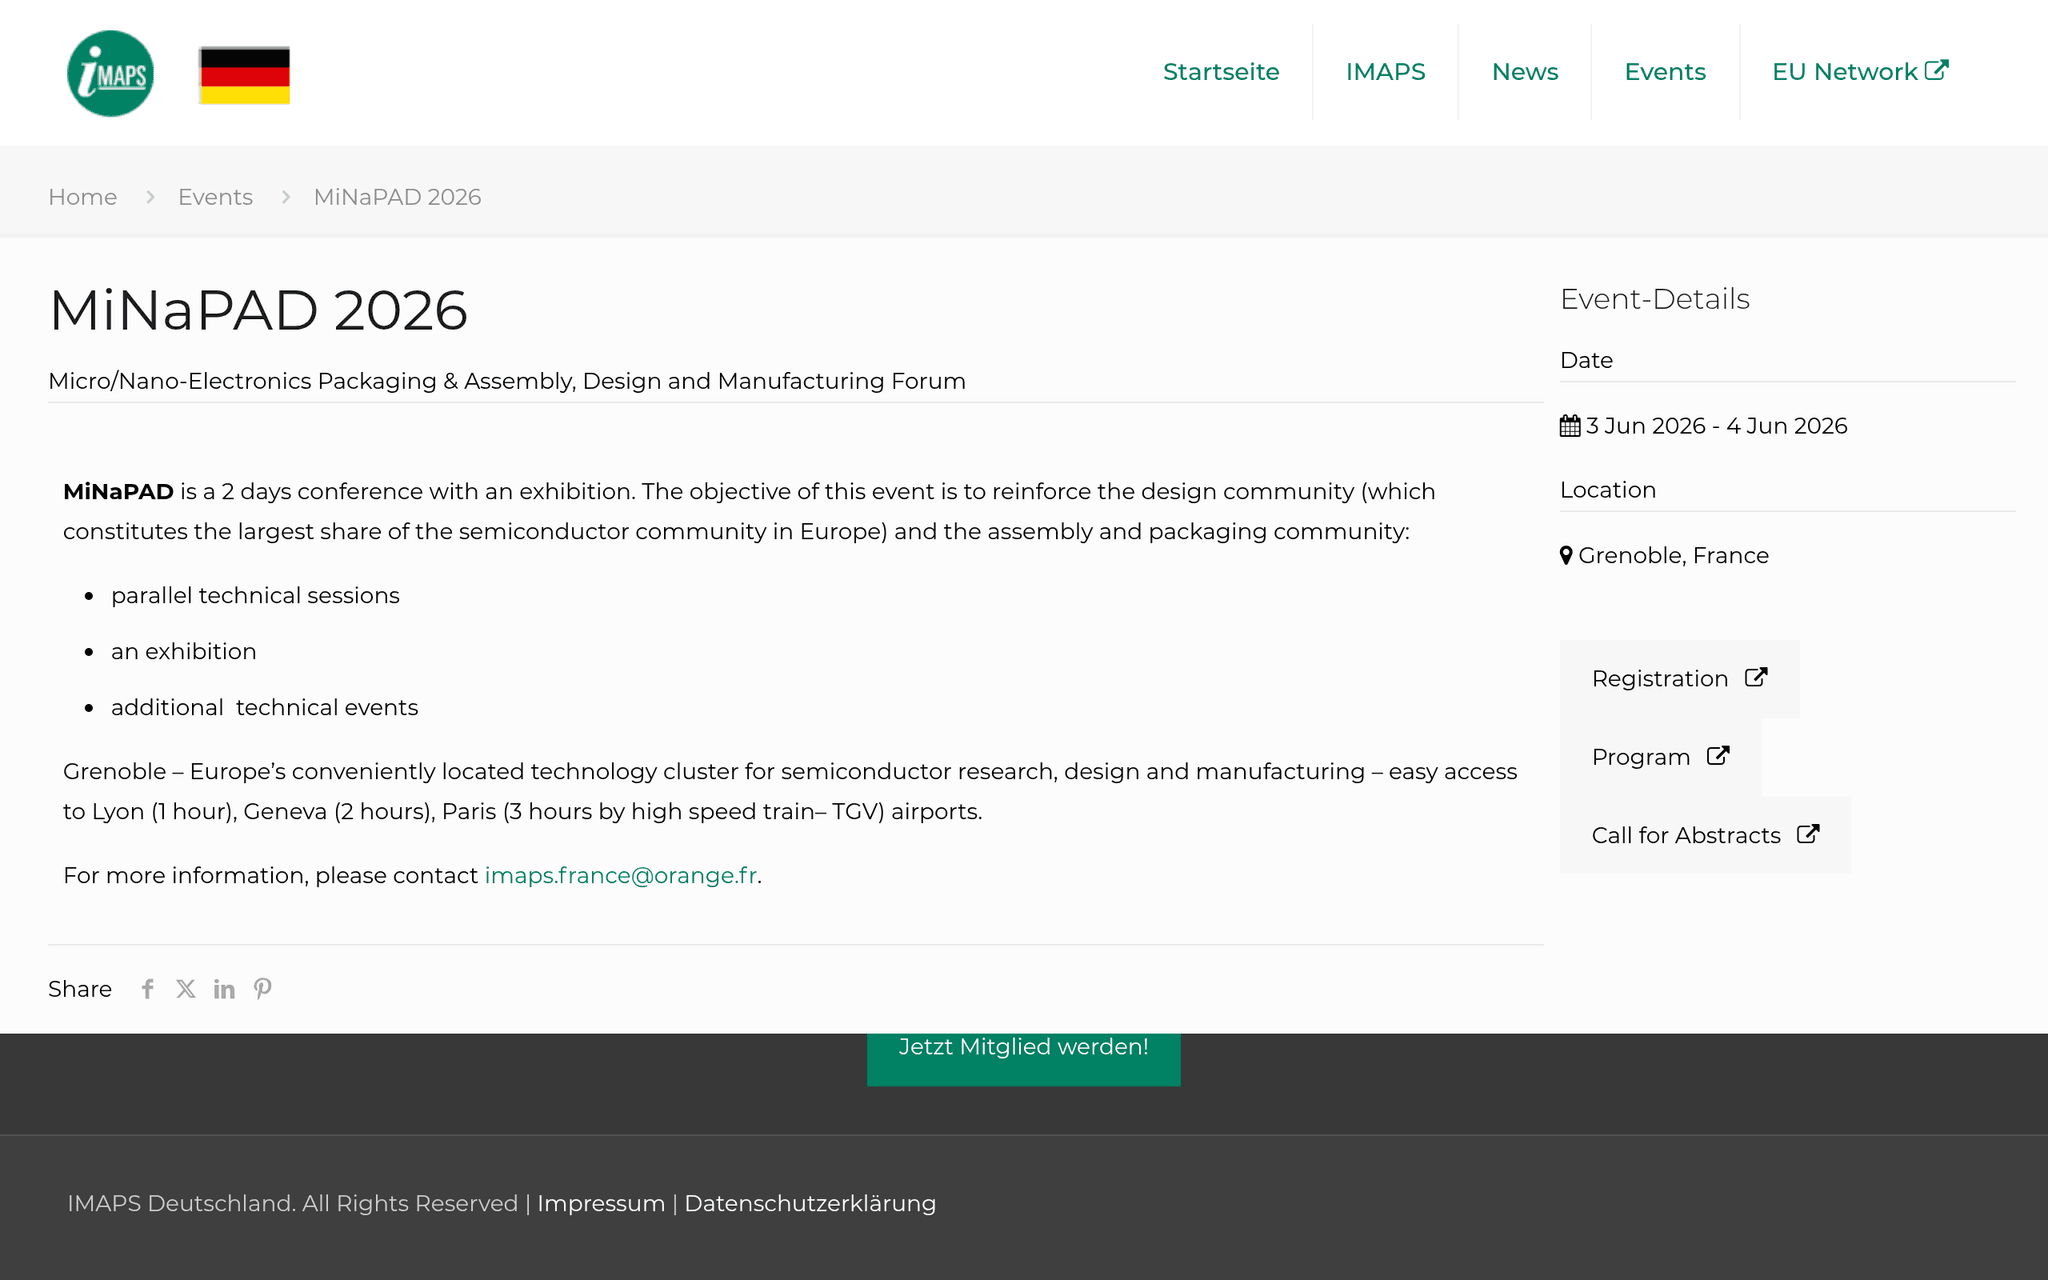Open the Registration external button
The image size is (2048, 1280).
(1680, 679)
